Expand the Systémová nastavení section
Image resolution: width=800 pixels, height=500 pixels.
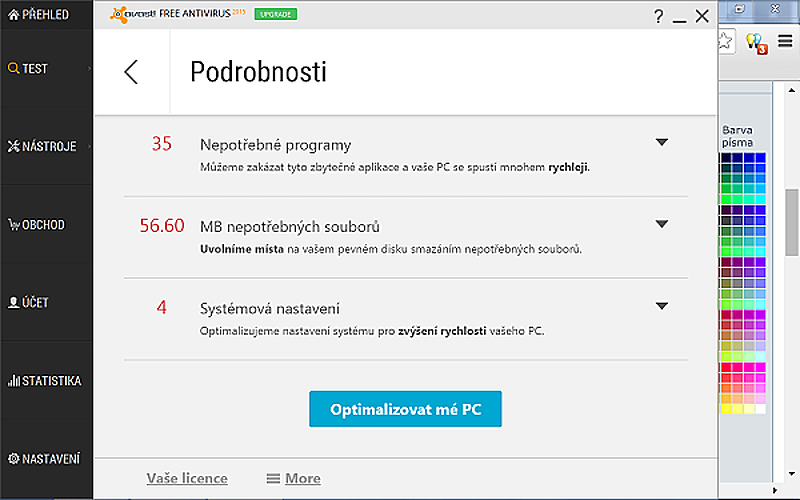(x=661, y=307)
